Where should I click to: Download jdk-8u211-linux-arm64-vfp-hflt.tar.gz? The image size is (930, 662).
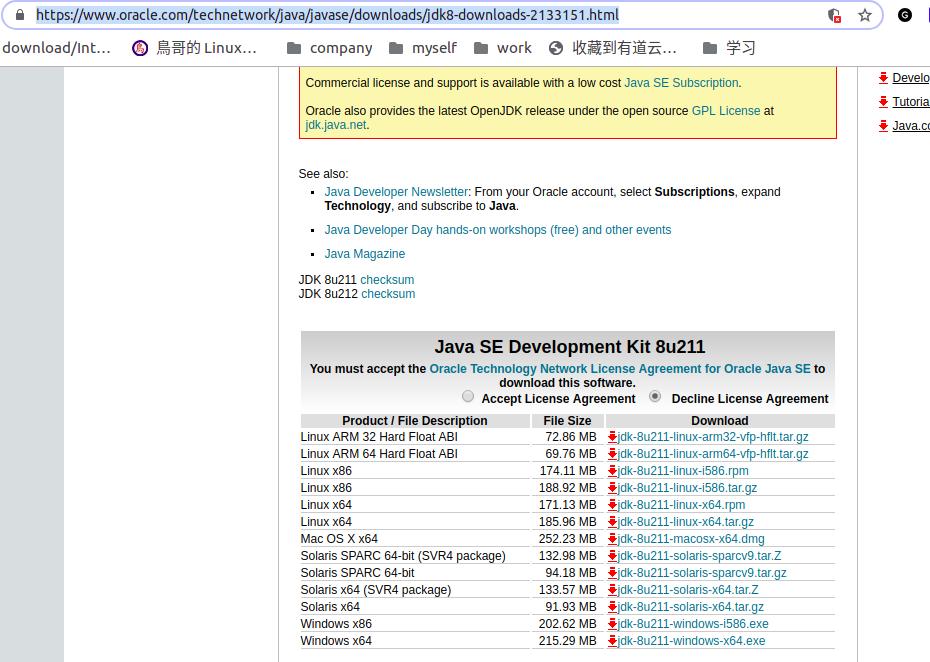(x=713, y=454)
